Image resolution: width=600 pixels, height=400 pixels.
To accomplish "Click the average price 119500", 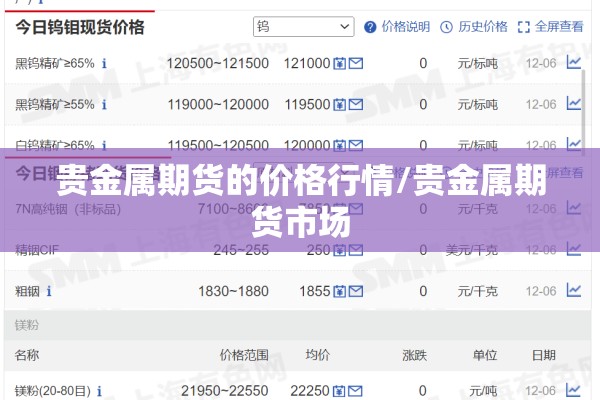I will point(307,104).
